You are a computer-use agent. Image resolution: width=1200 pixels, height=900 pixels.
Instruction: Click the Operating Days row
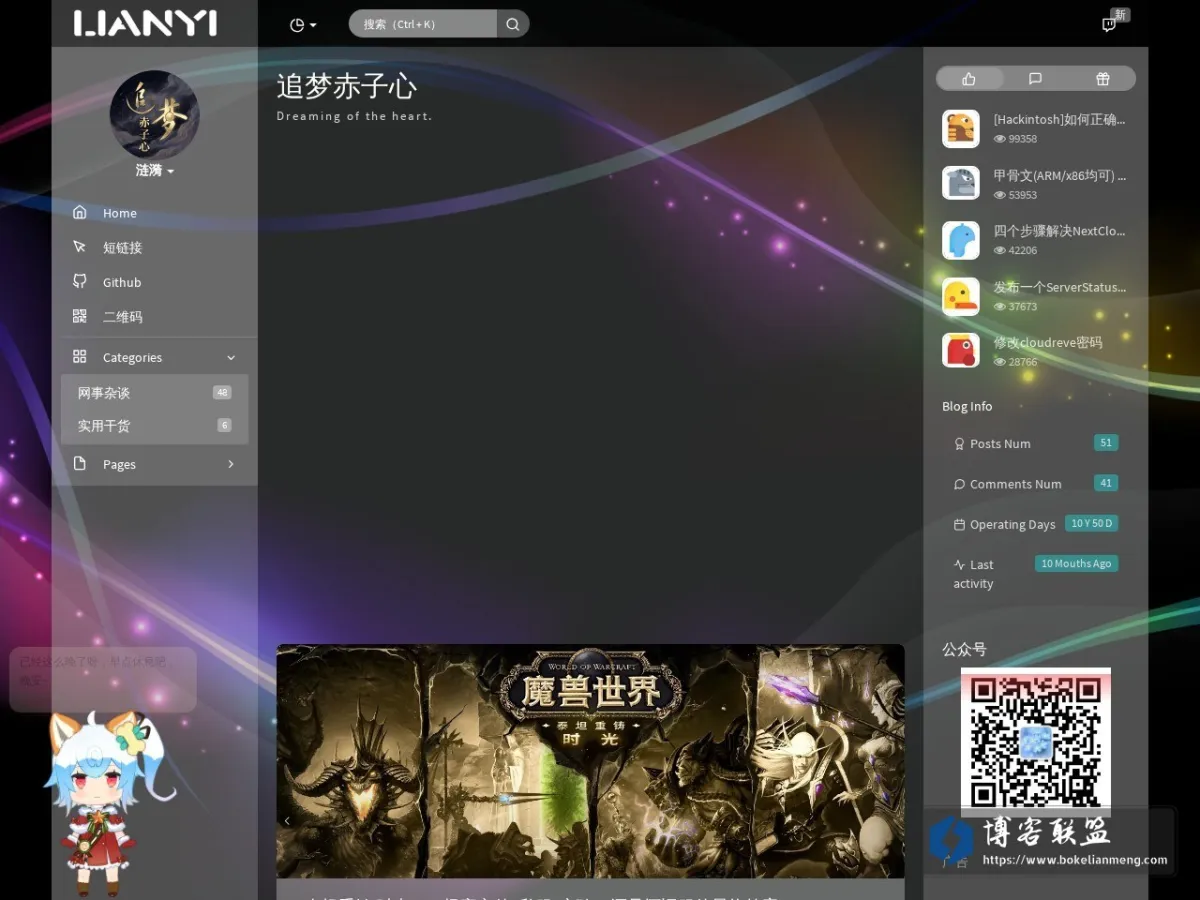[1035, 524]
